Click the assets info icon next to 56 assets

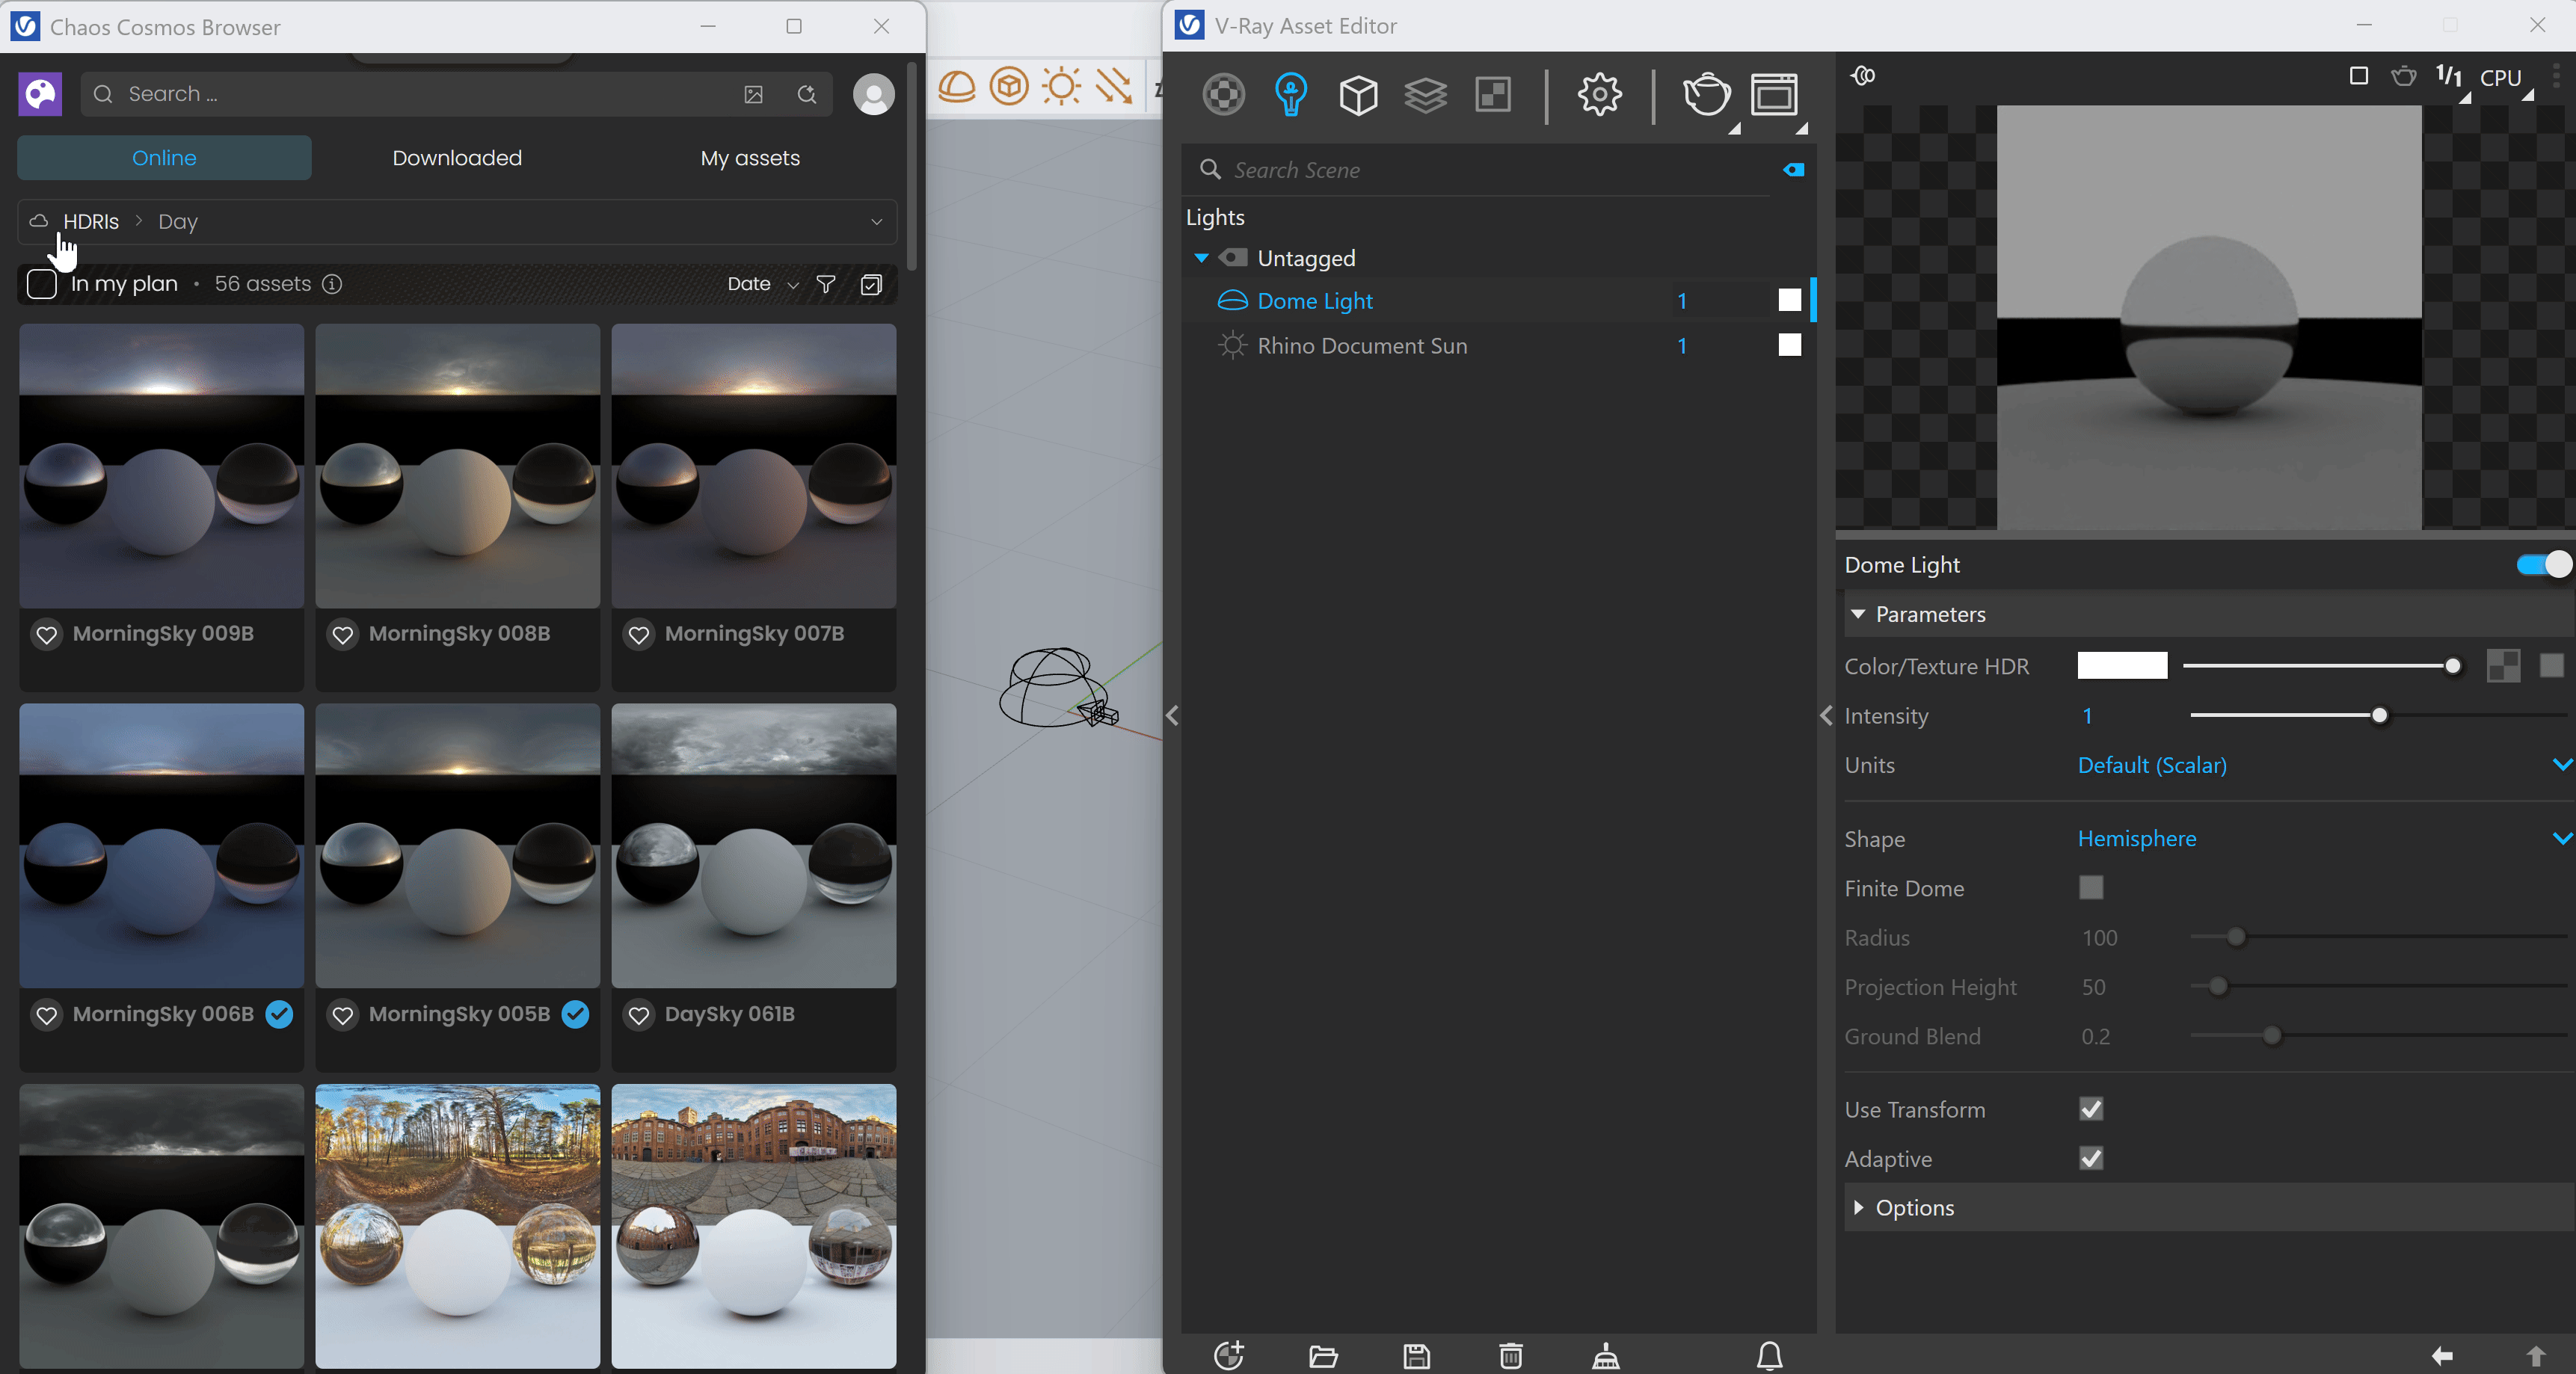coord(332,284)
